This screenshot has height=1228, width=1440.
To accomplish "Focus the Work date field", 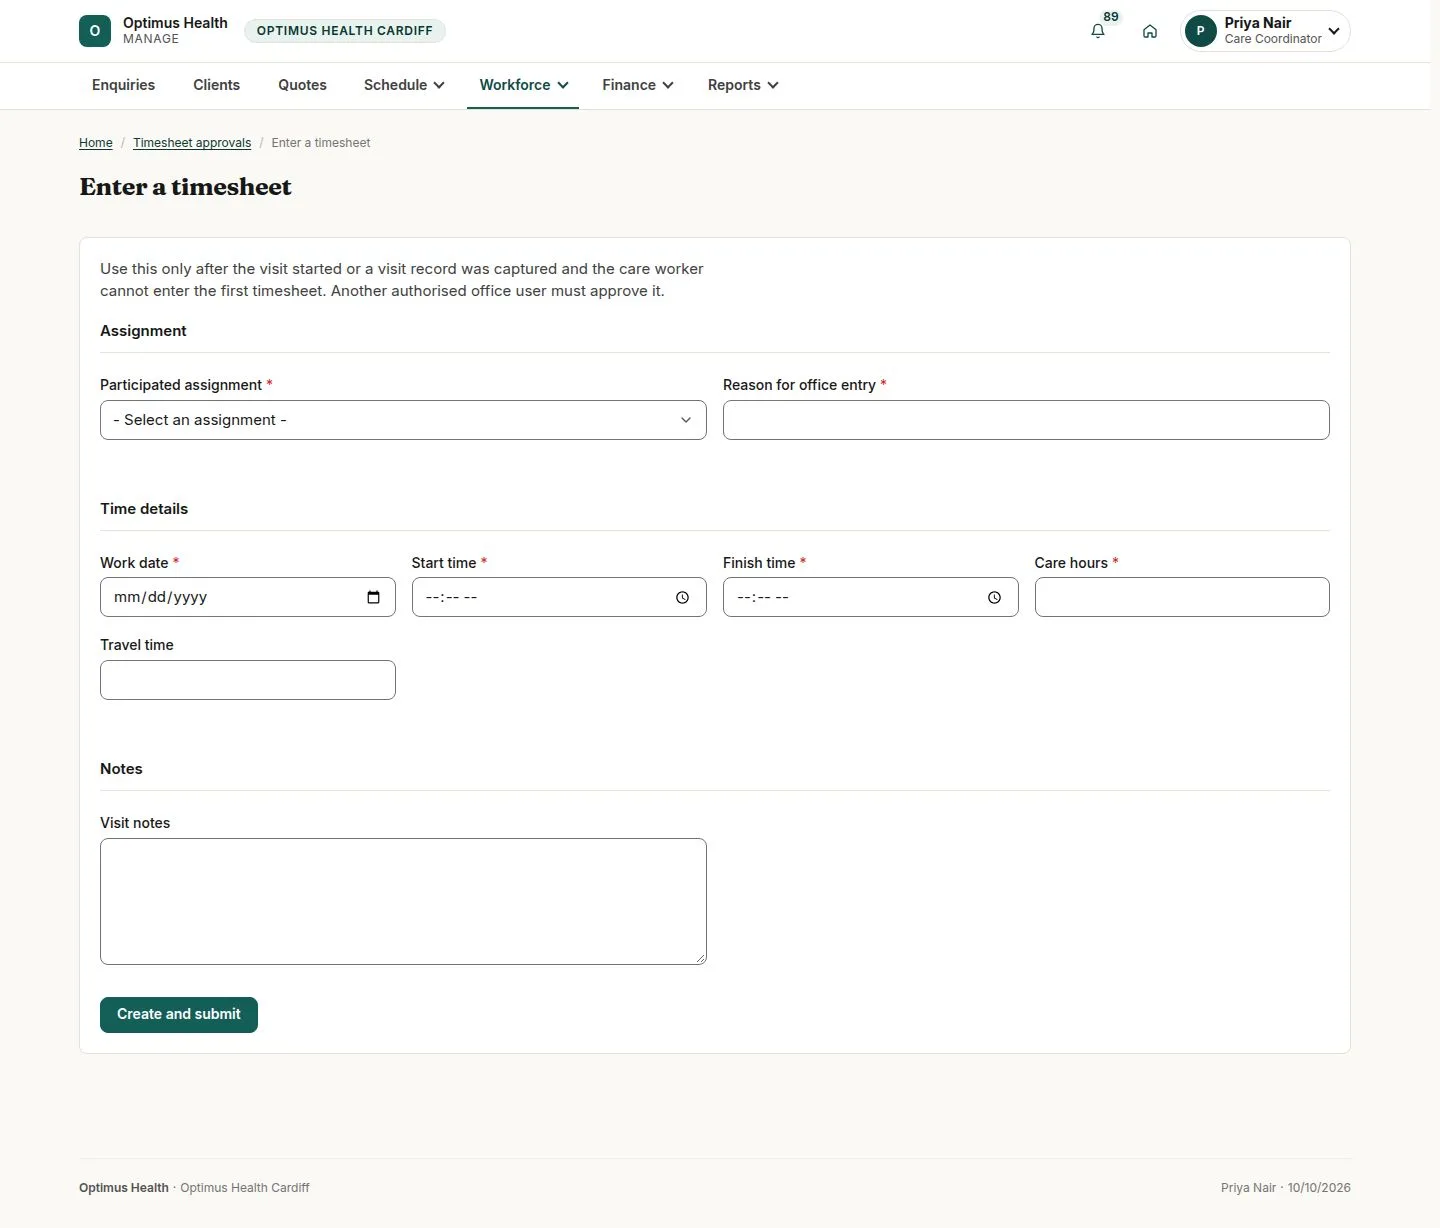I will (x=248, y=597).
